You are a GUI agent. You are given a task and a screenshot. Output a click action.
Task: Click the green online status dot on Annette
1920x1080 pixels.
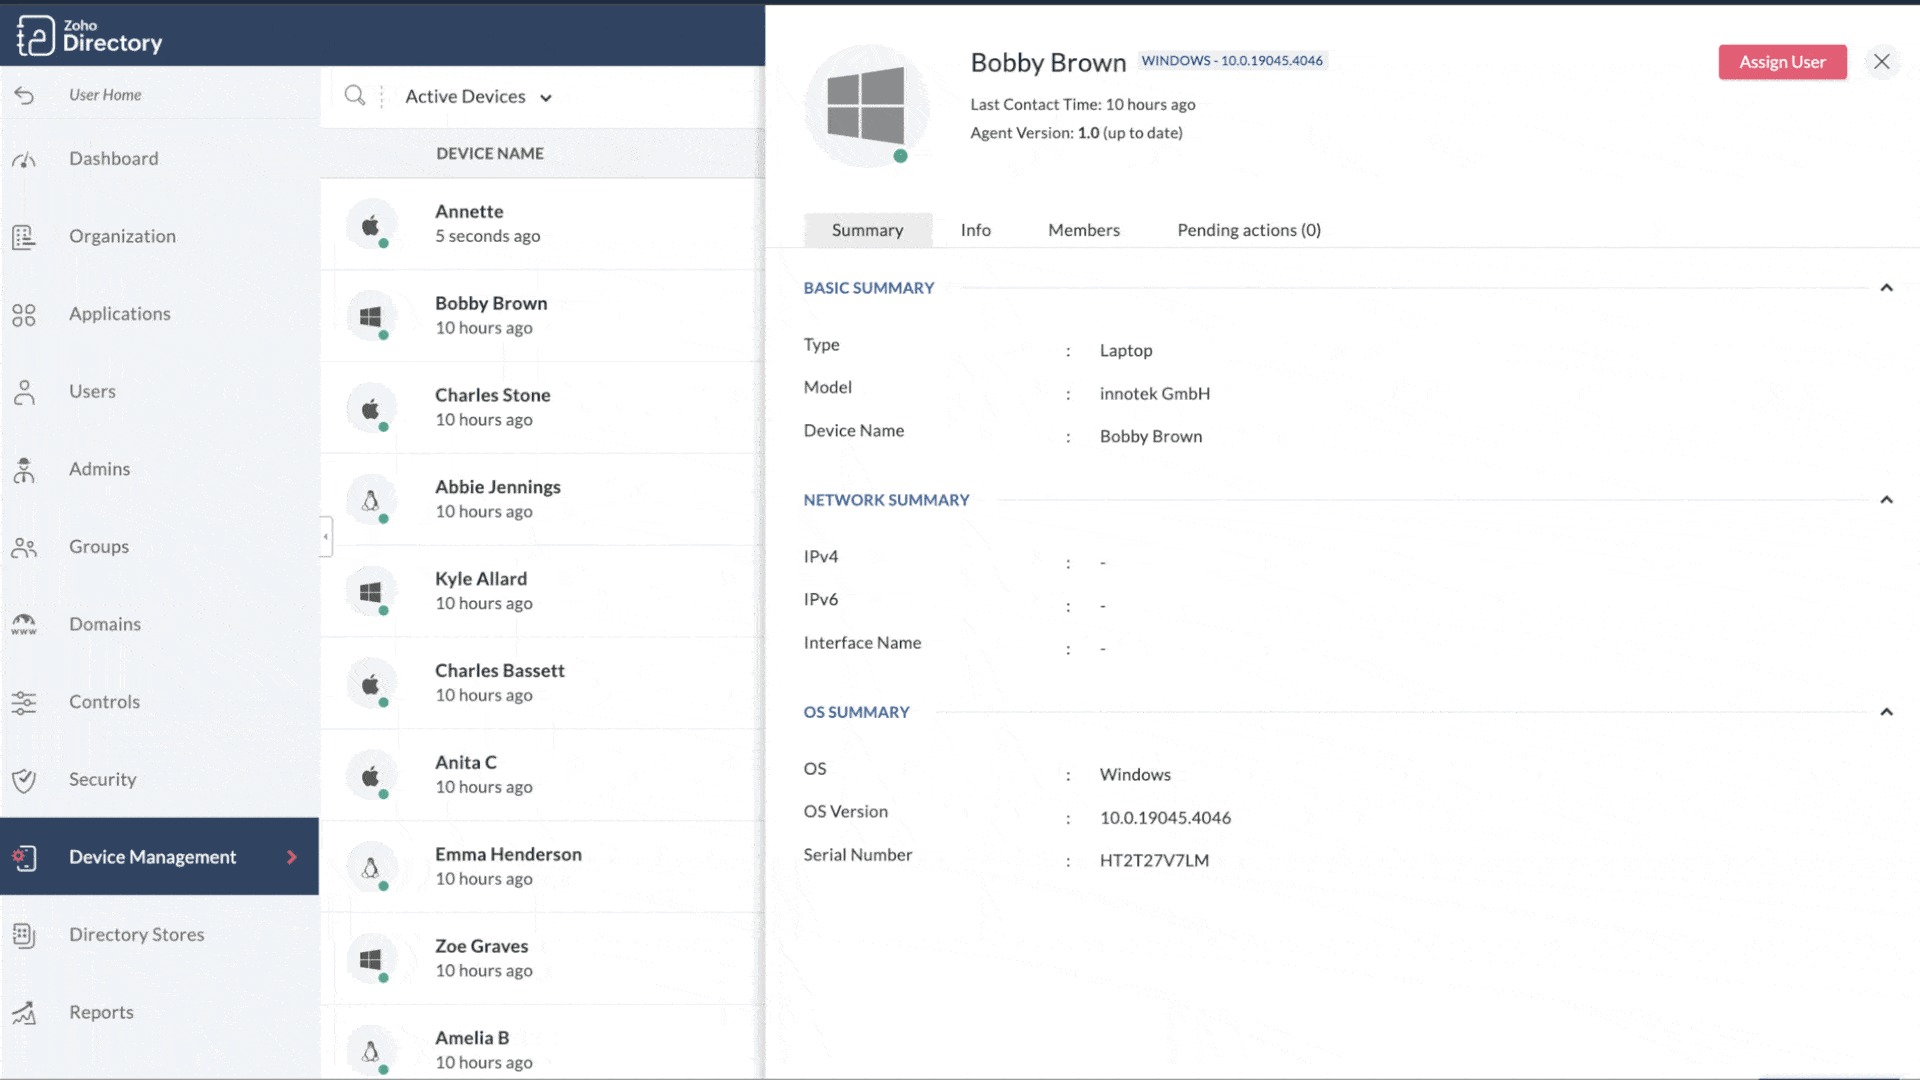(x=384, y=242)
